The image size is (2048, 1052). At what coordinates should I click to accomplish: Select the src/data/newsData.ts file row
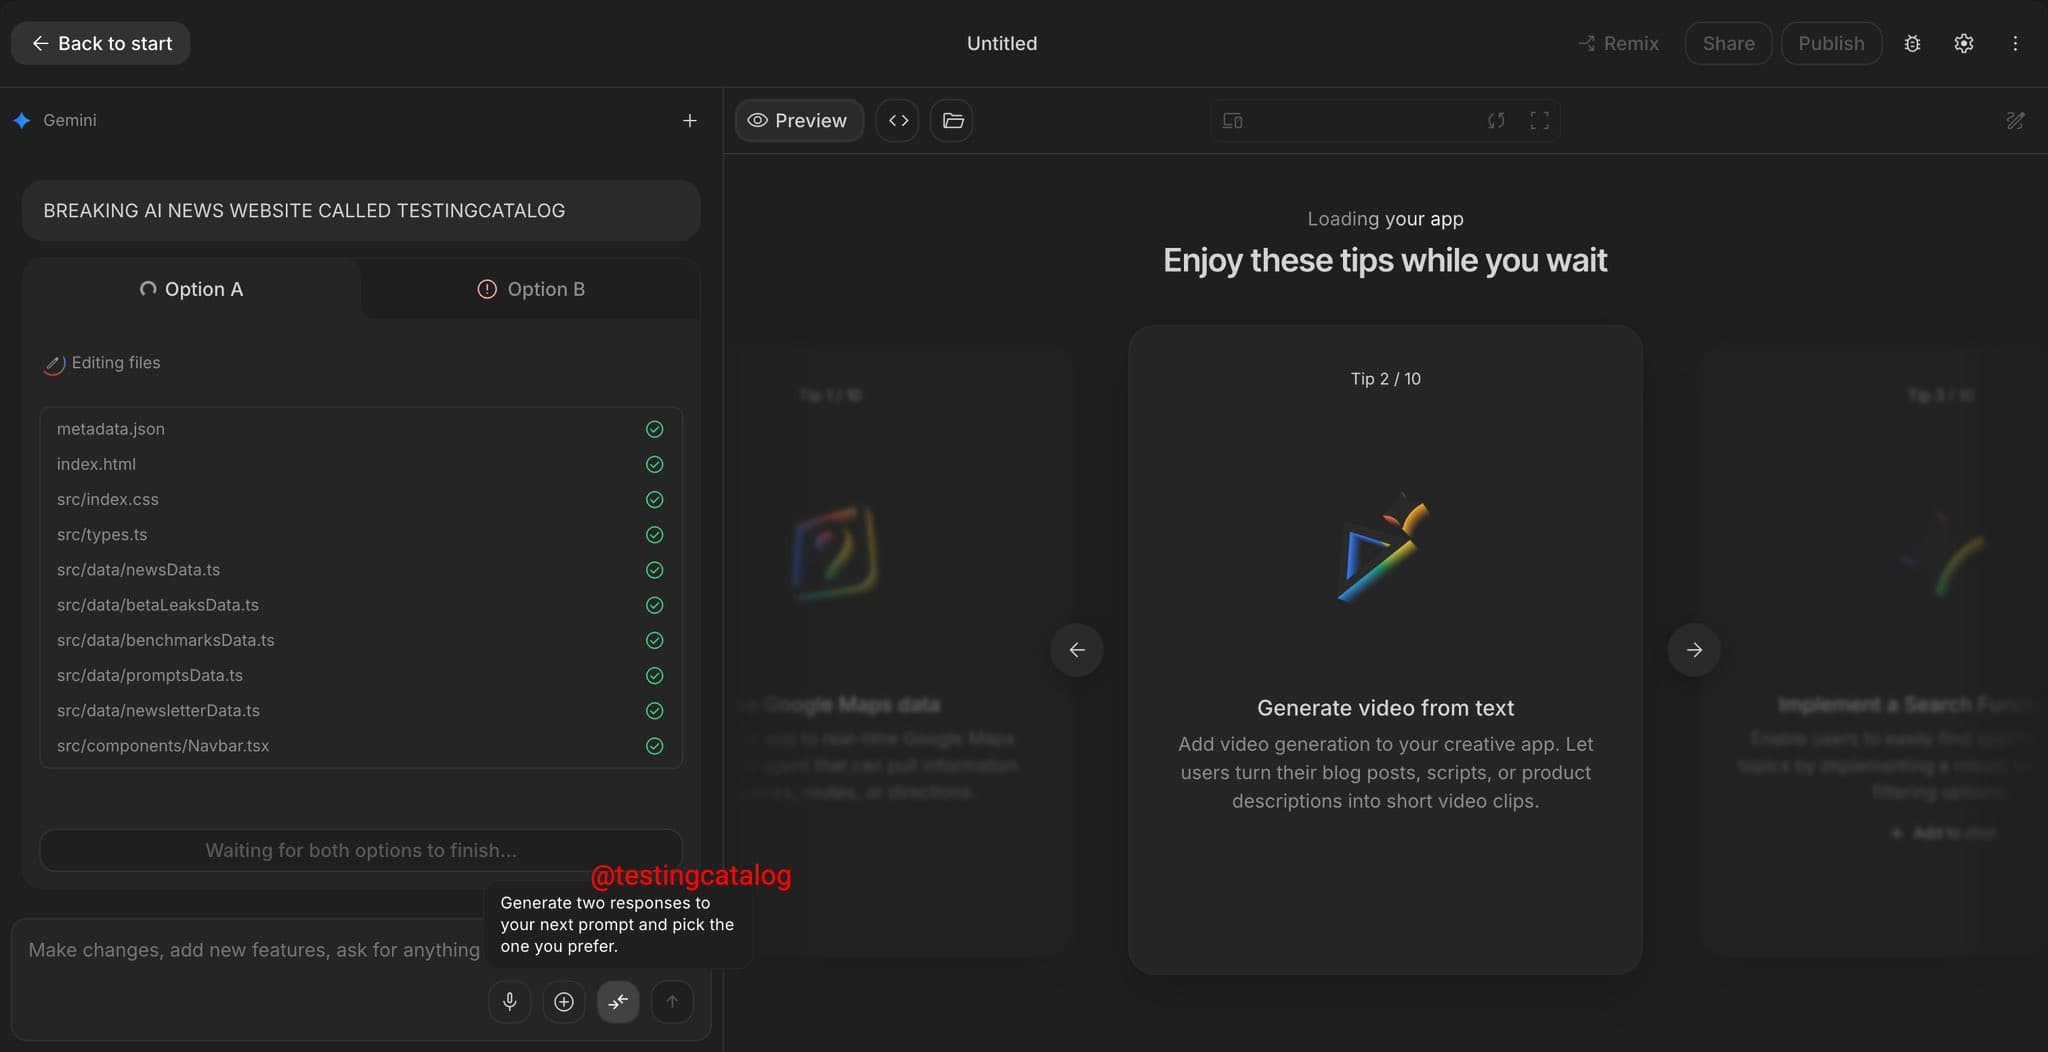pyautogui.click(x=361, y=570)
